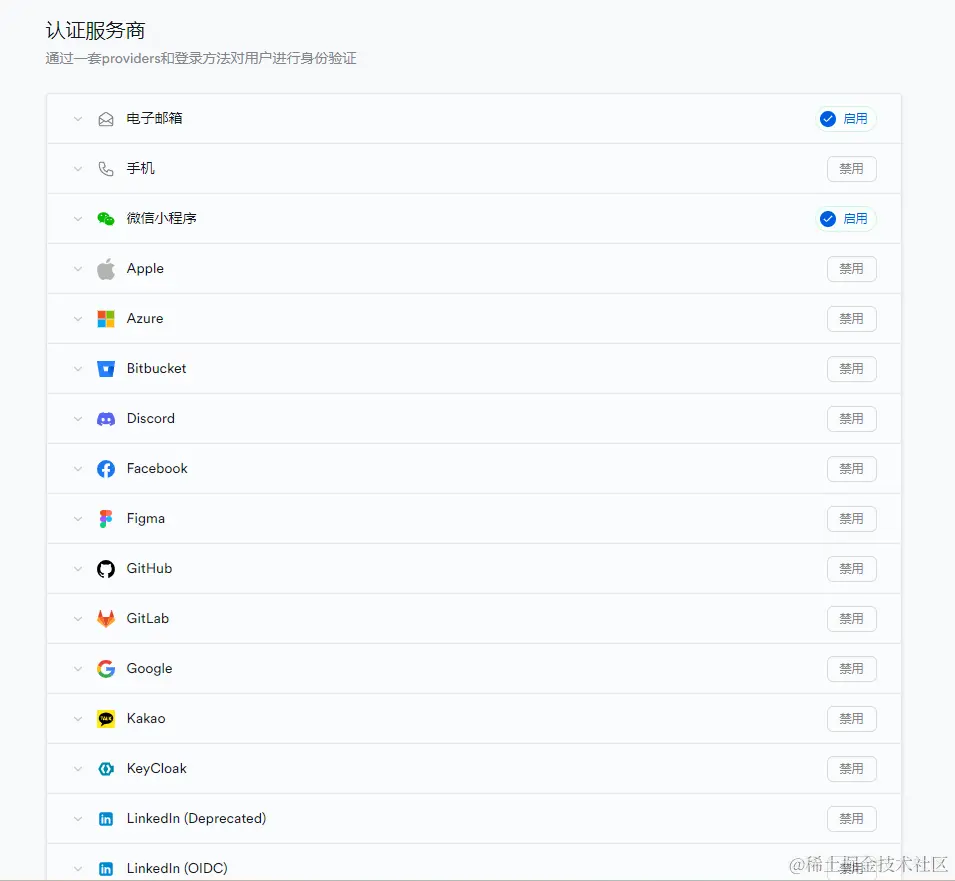This screenshot has width=955, height=881.
Task: Expand the KeyCloak provider chevron
Action: pos(78,768)
